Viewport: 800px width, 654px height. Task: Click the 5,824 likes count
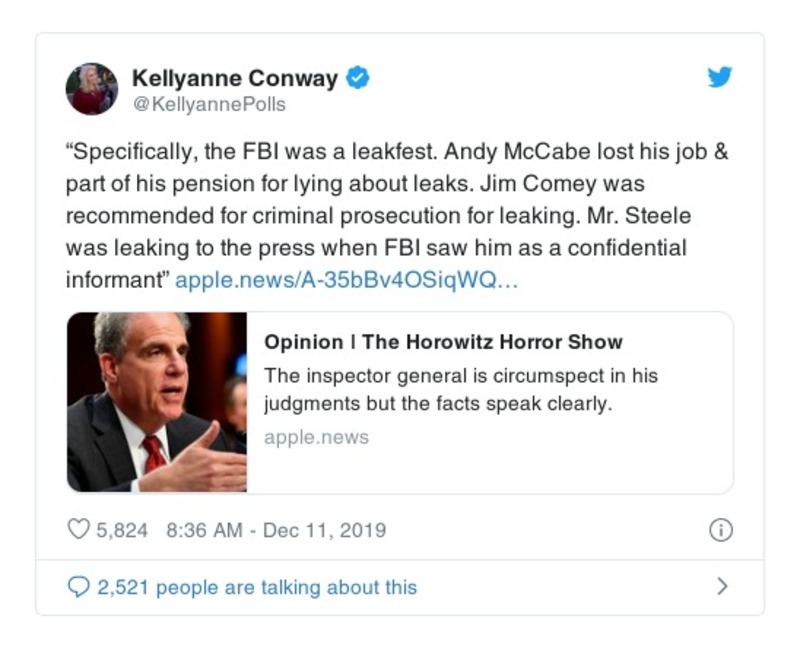(x=122, y=530)
